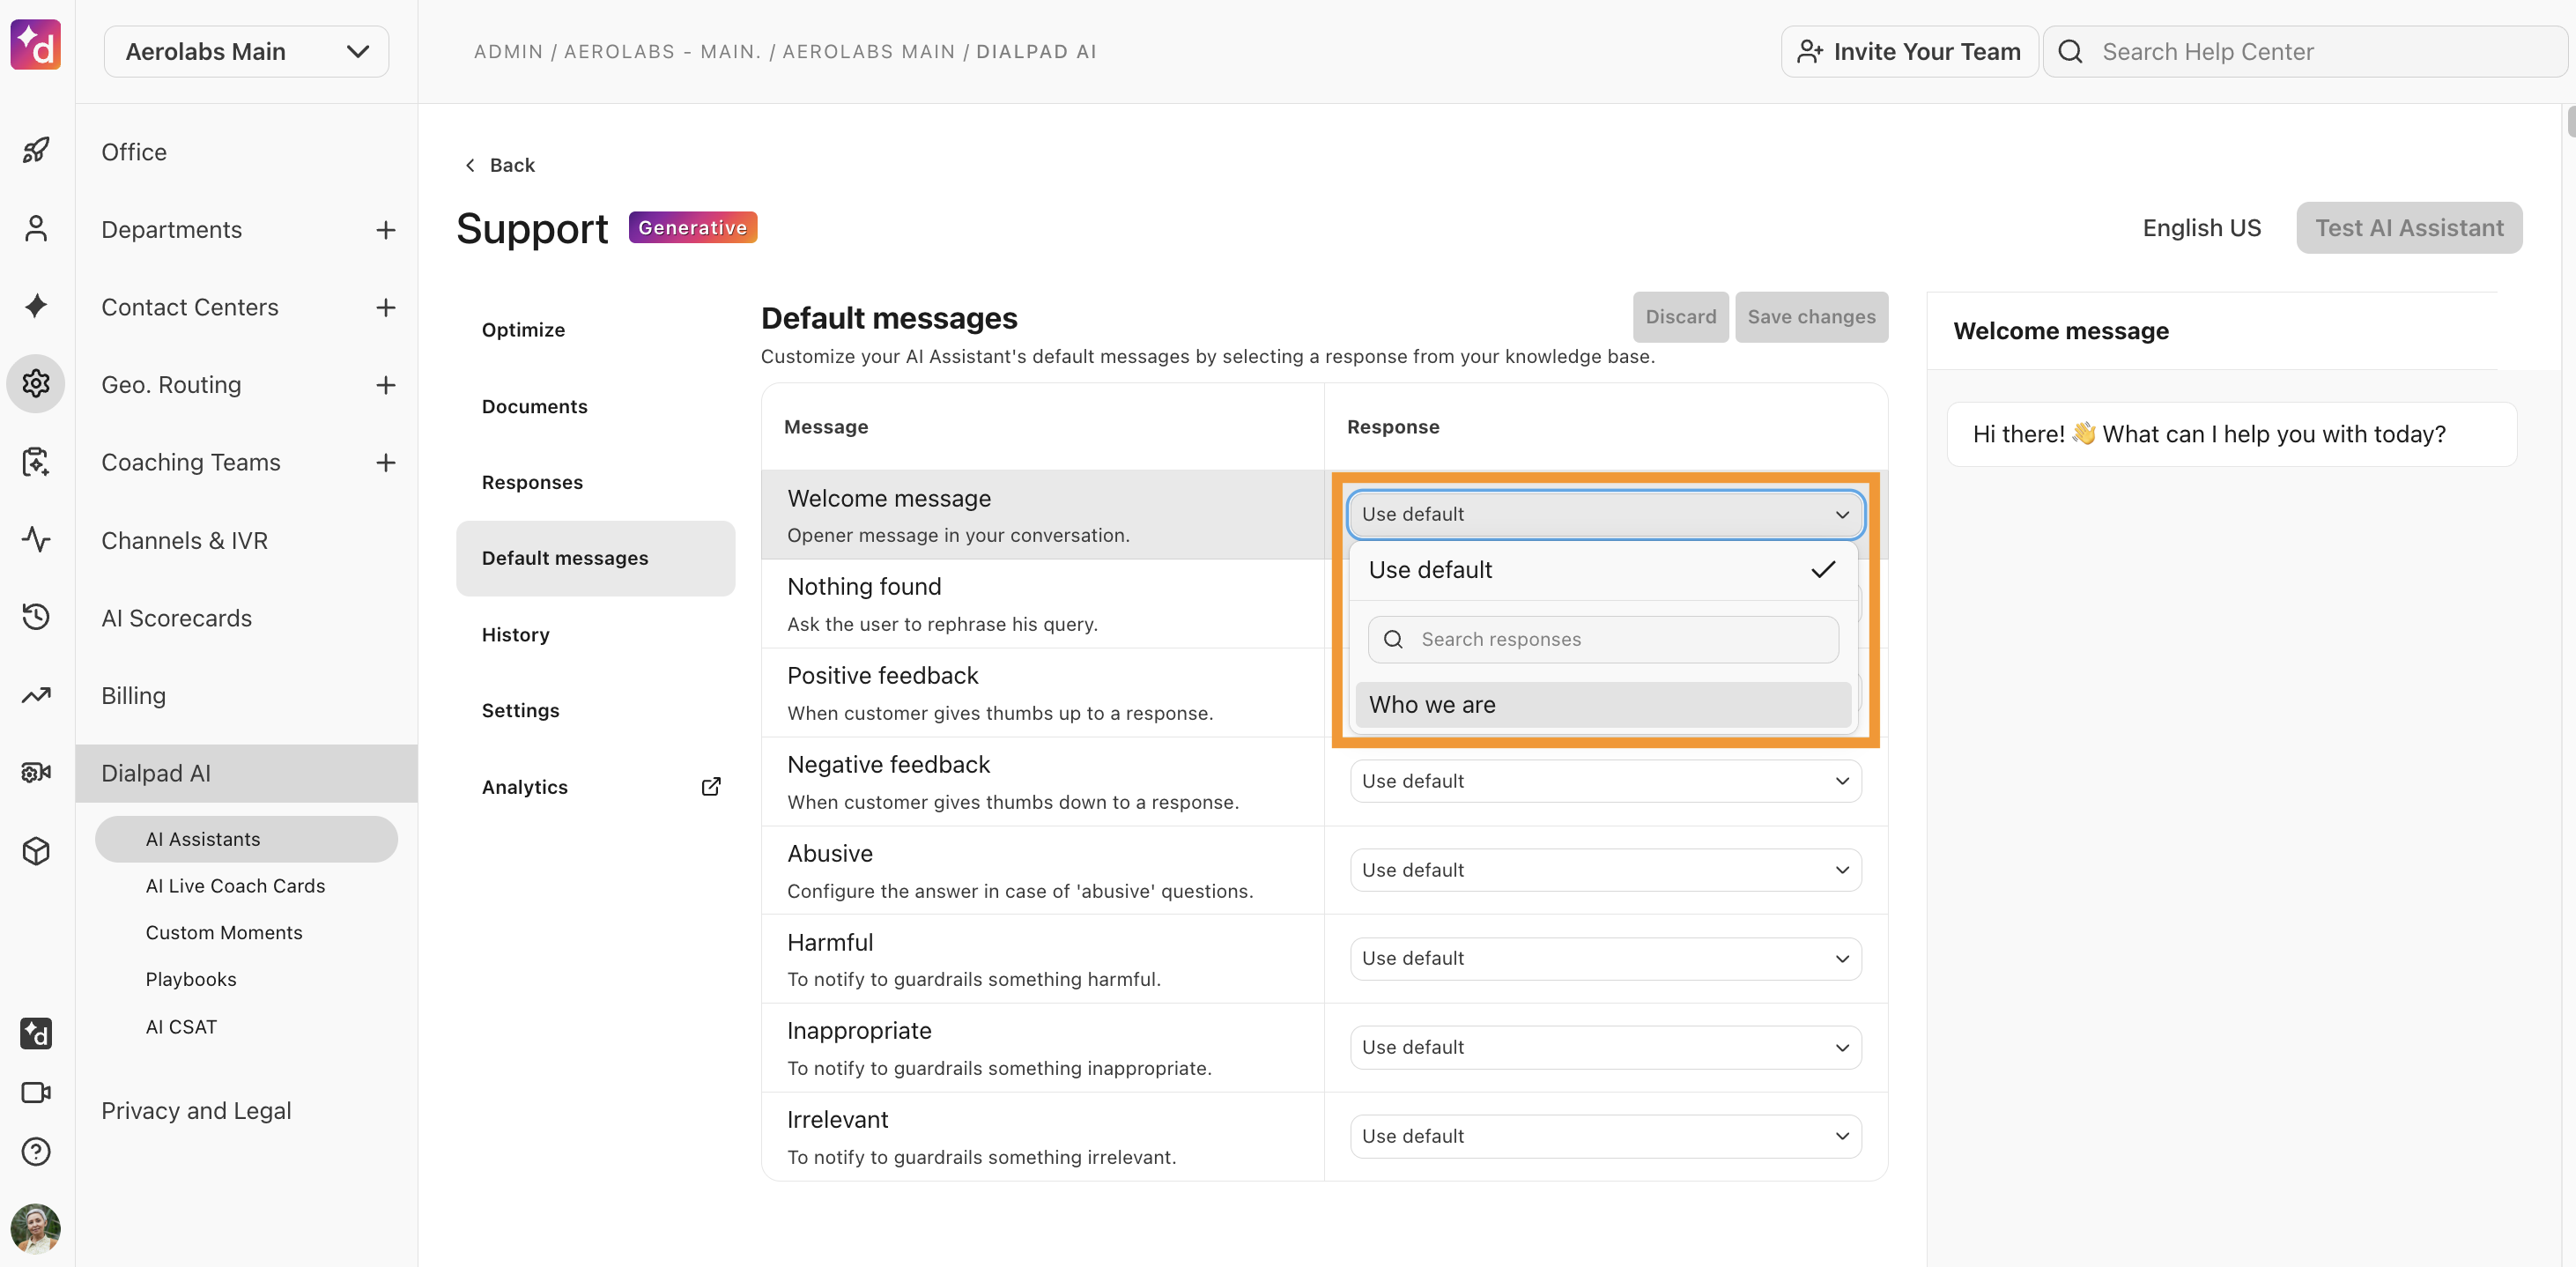The height and width of the screenshot is (1267, 2576).
Task: Select AI Live Coach Cards
Action: (x=235, y=886)
